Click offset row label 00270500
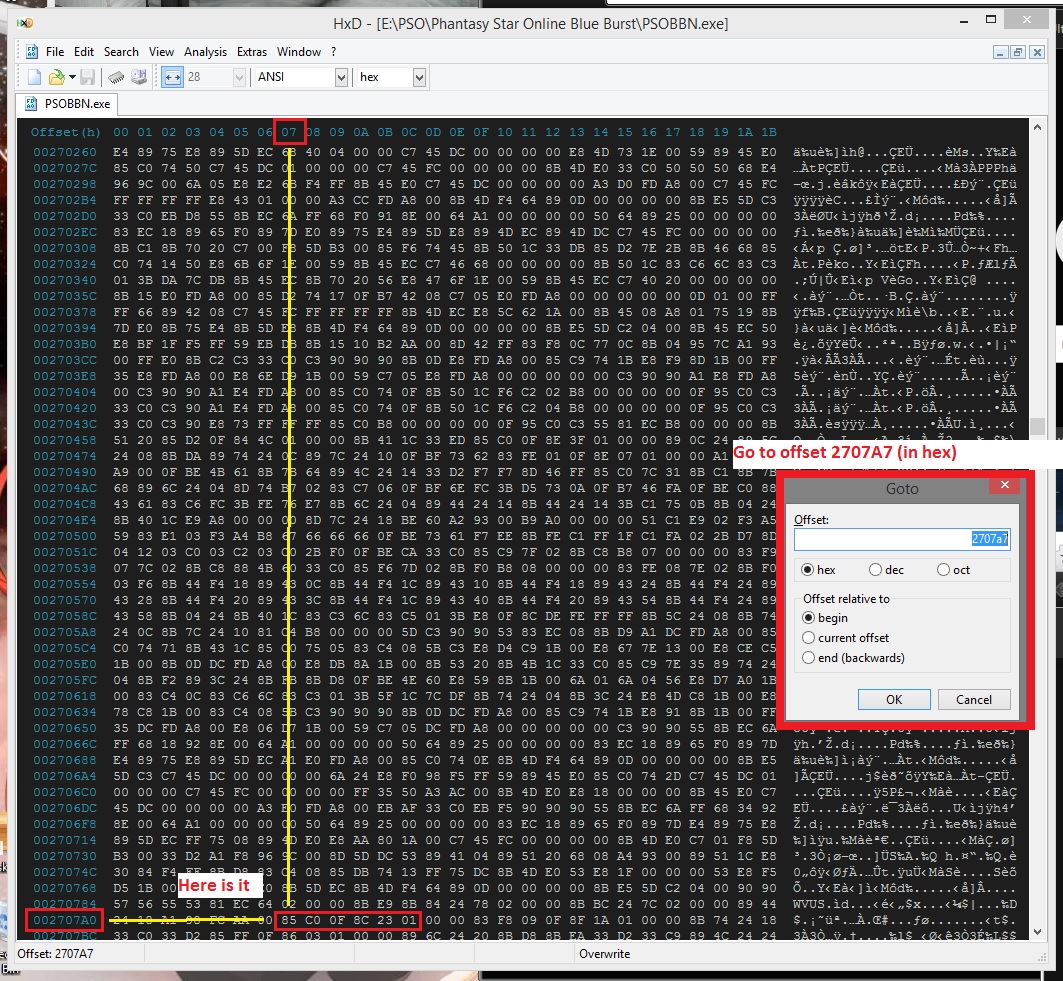Screen dimensions: 1063x981 point(65,536)
